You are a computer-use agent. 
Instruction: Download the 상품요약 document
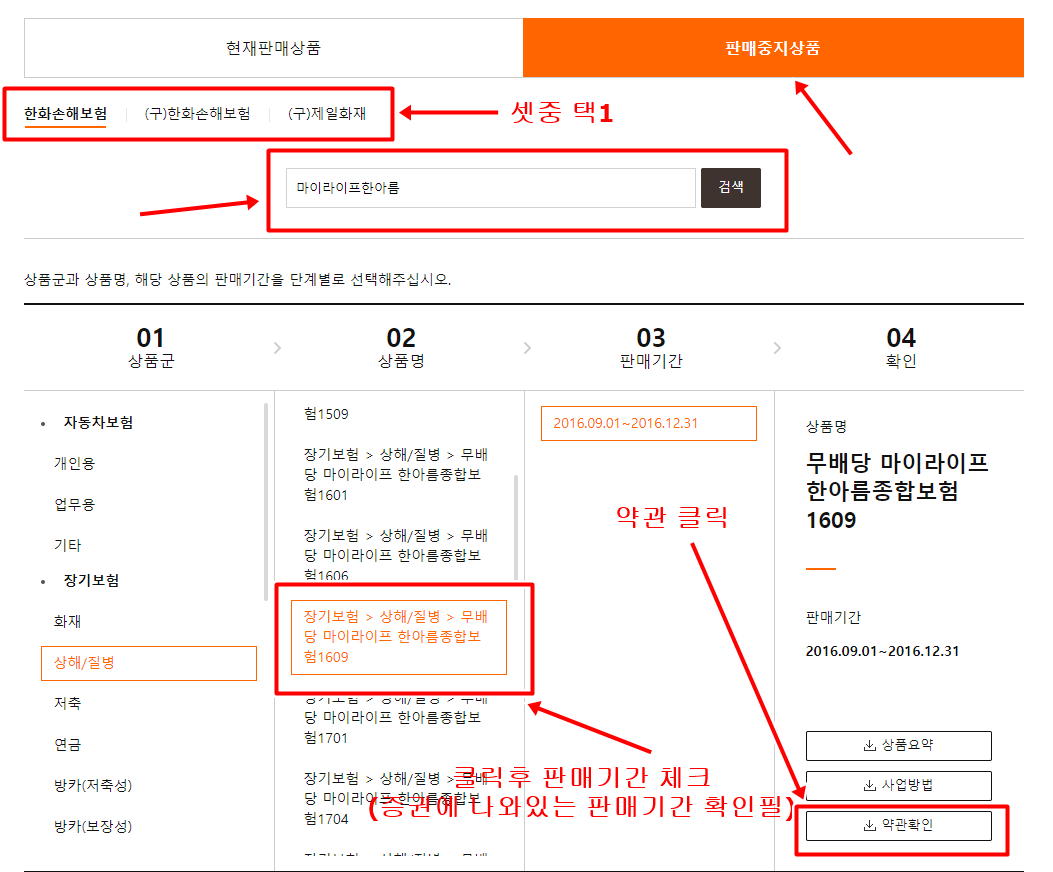(x=899, y=745)
